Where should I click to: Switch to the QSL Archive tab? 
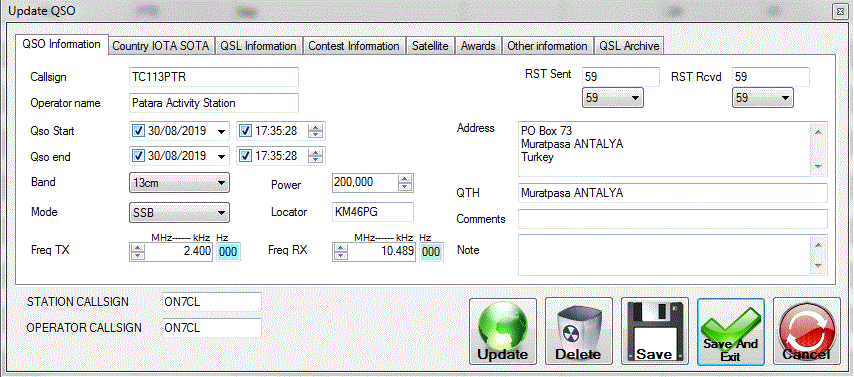(629, 46)
